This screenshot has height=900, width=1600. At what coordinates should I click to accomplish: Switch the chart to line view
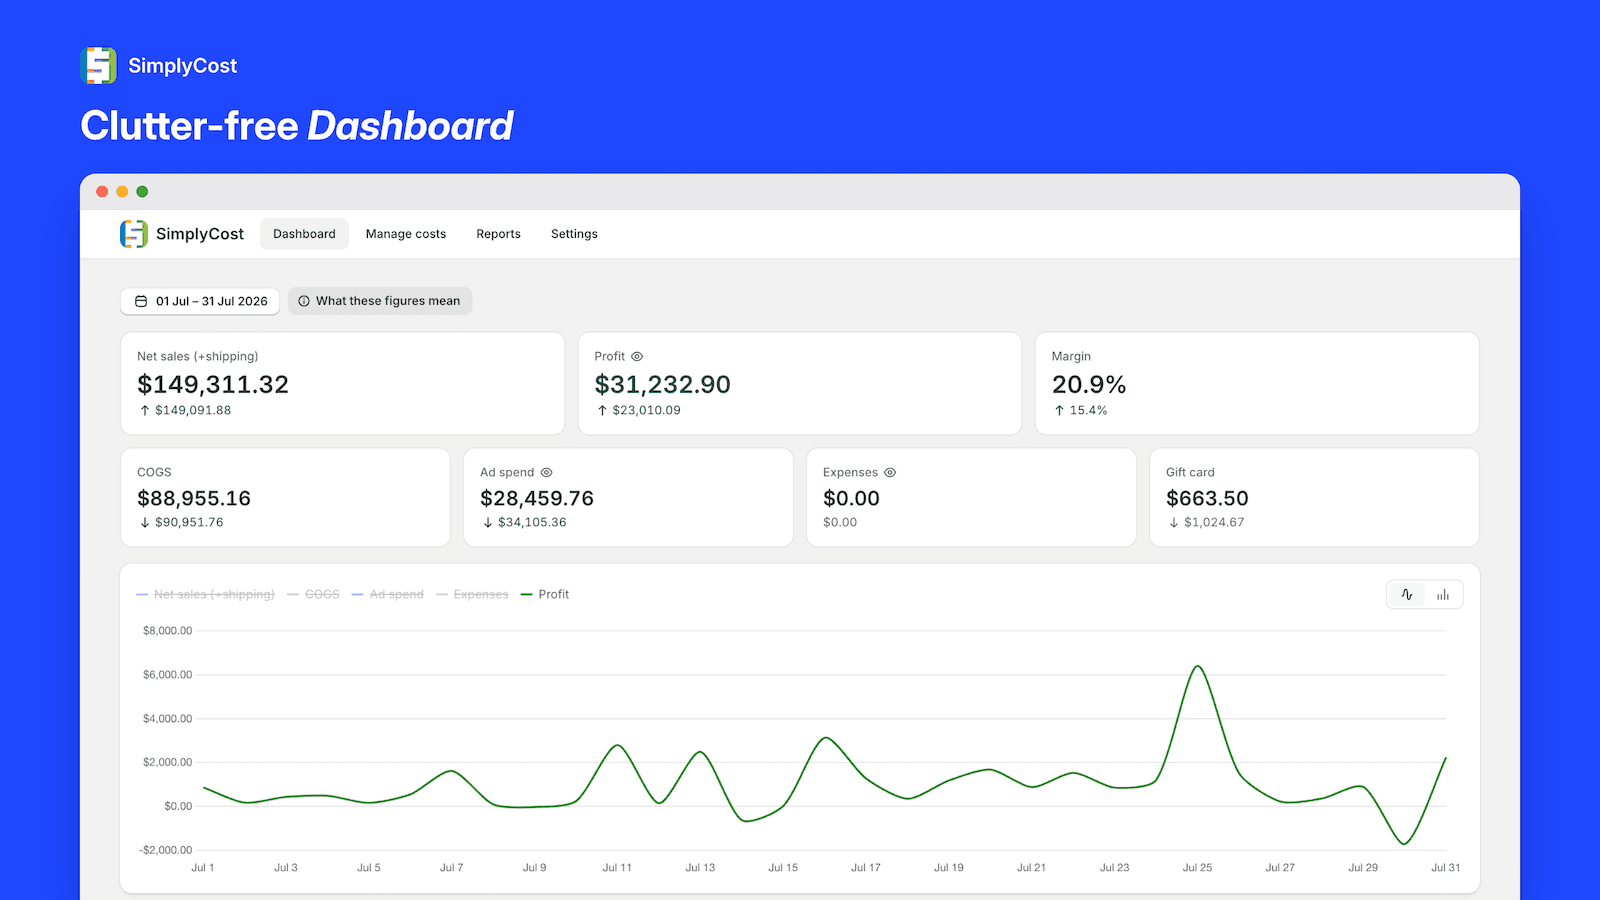pos(1407,595)
